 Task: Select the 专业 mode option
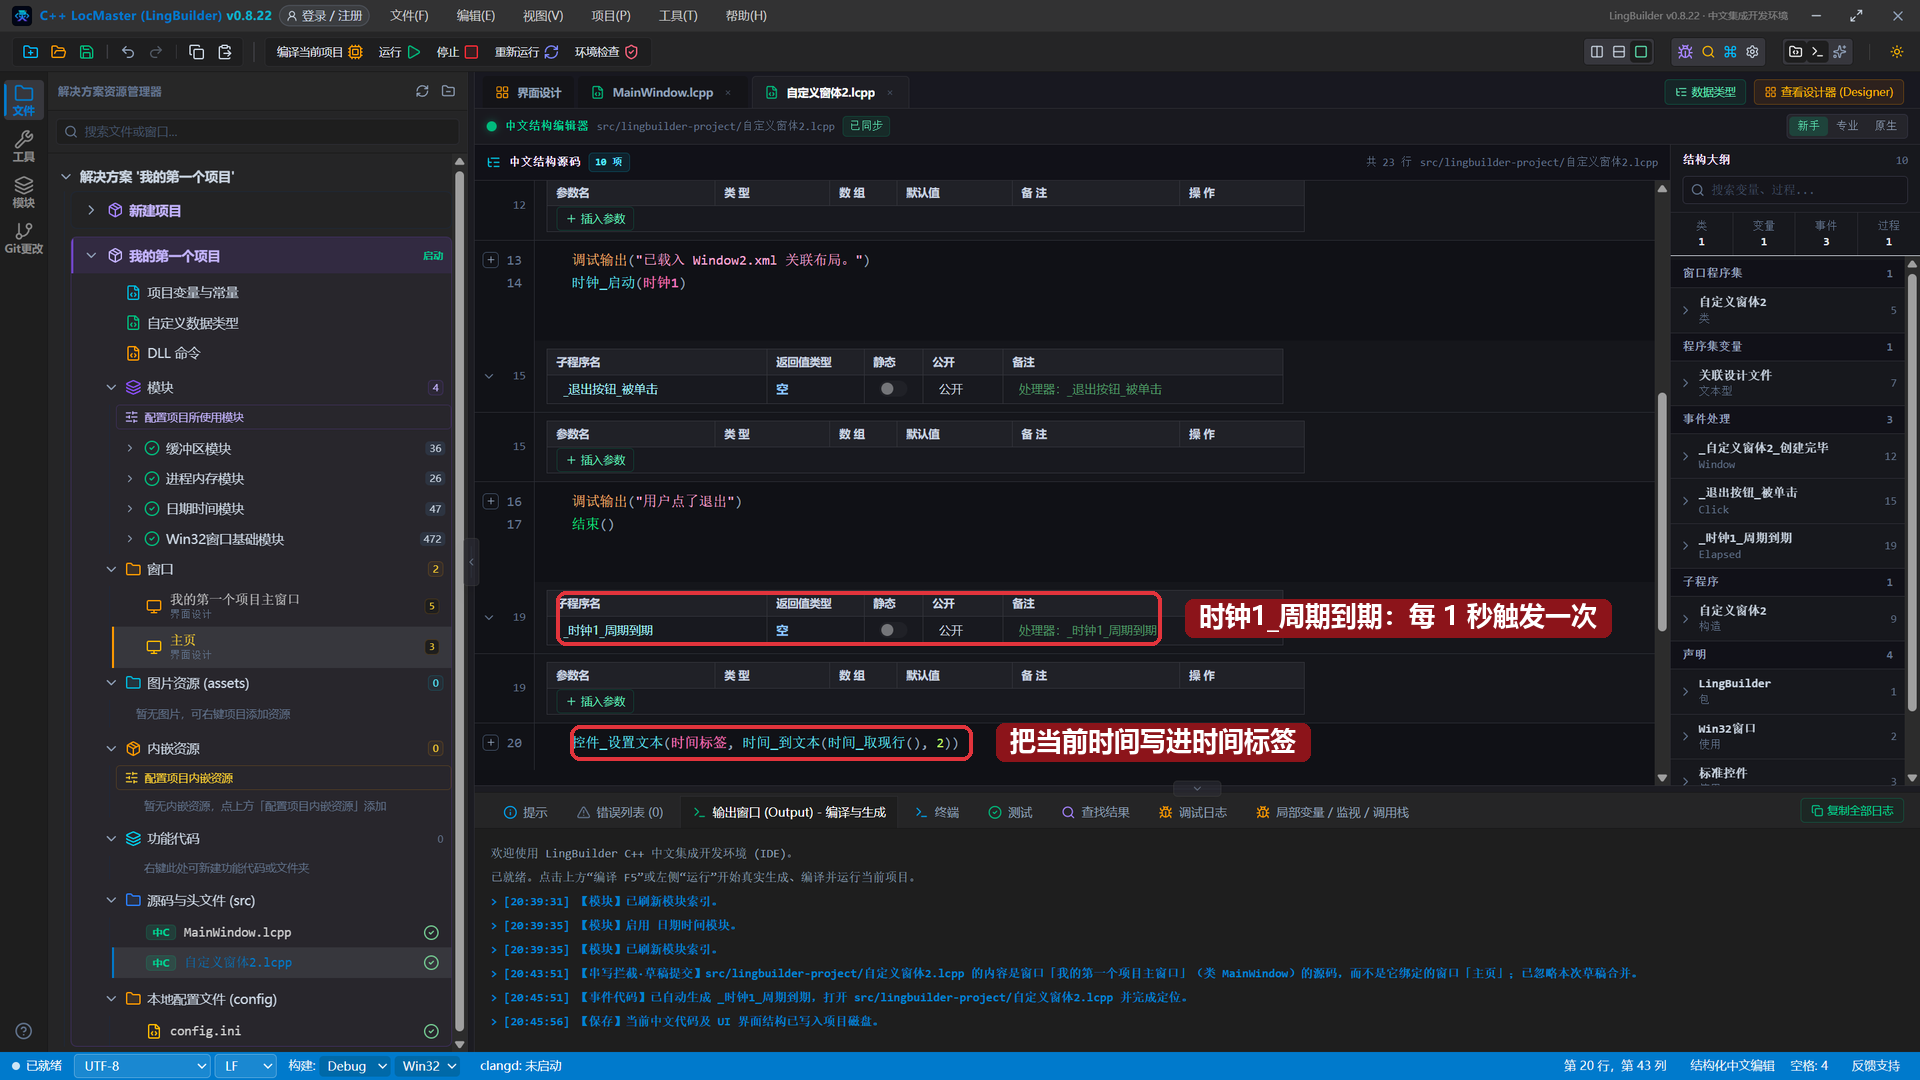pyautogui.click(x=1847, y=126)
